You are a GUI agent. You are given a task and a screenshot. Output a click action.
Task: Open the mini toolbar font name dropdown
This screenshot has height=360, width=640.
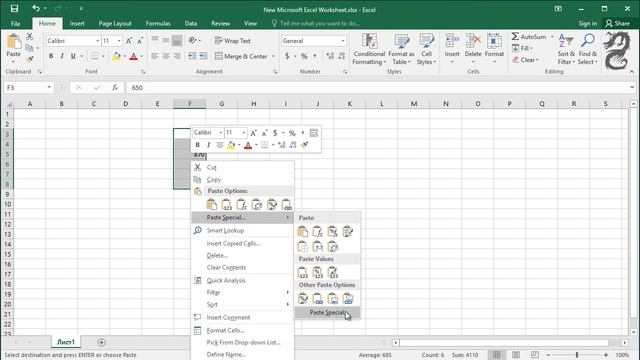pyautogui.click(x=221, y=133)
